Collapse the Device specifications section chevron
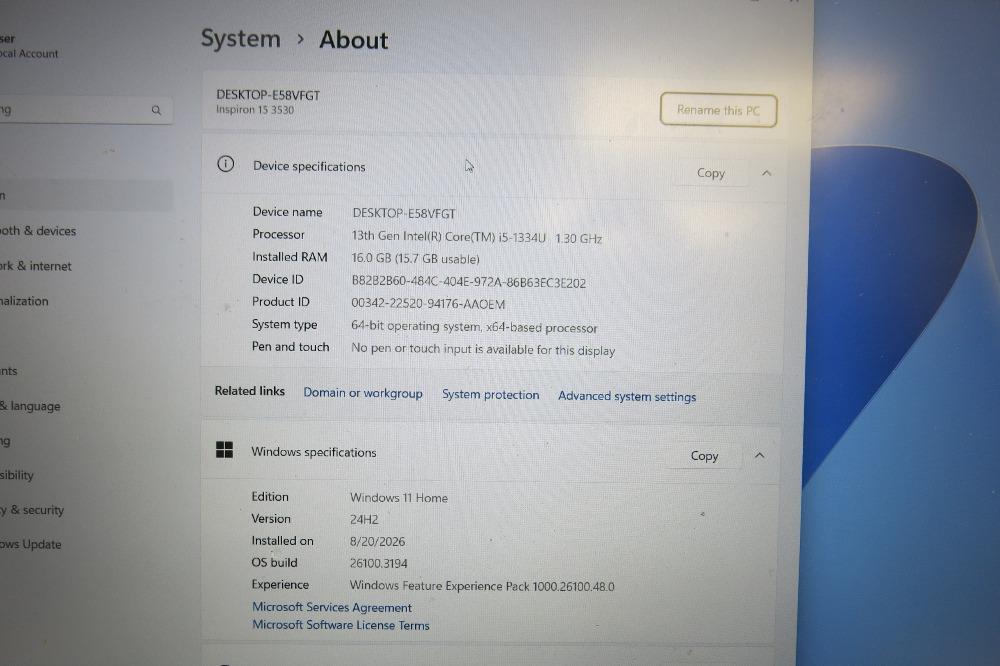This screenshot has height=666, width=1000. 767,173
